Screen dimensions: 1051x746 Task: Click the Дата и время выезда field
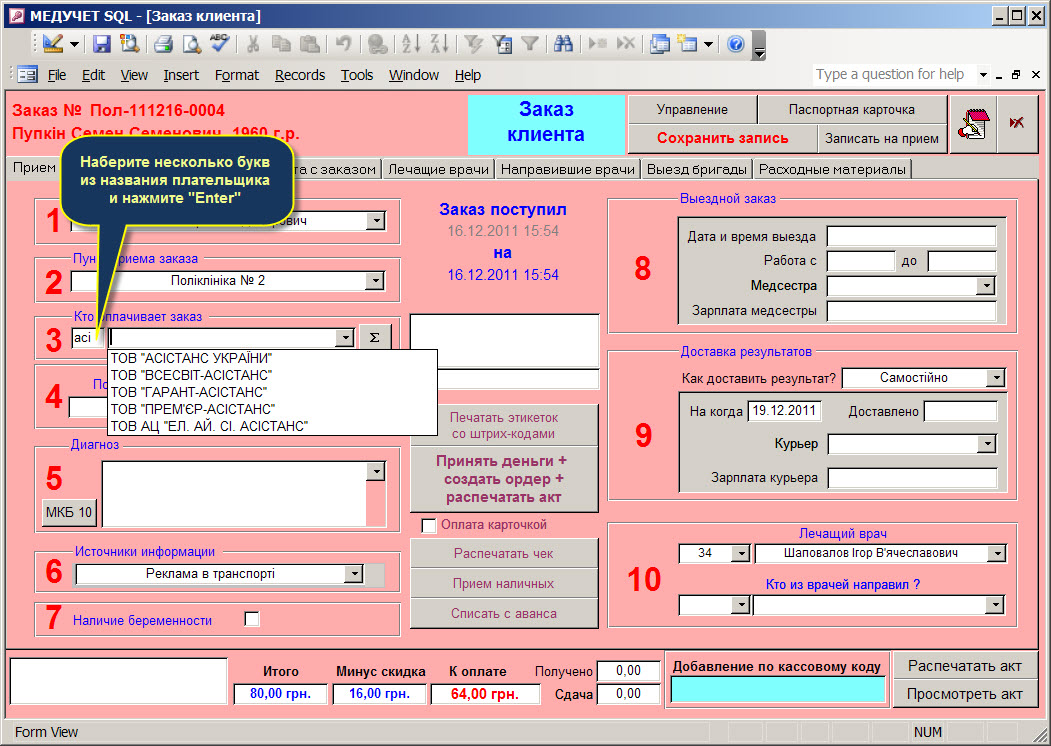(x=911, y=237)
